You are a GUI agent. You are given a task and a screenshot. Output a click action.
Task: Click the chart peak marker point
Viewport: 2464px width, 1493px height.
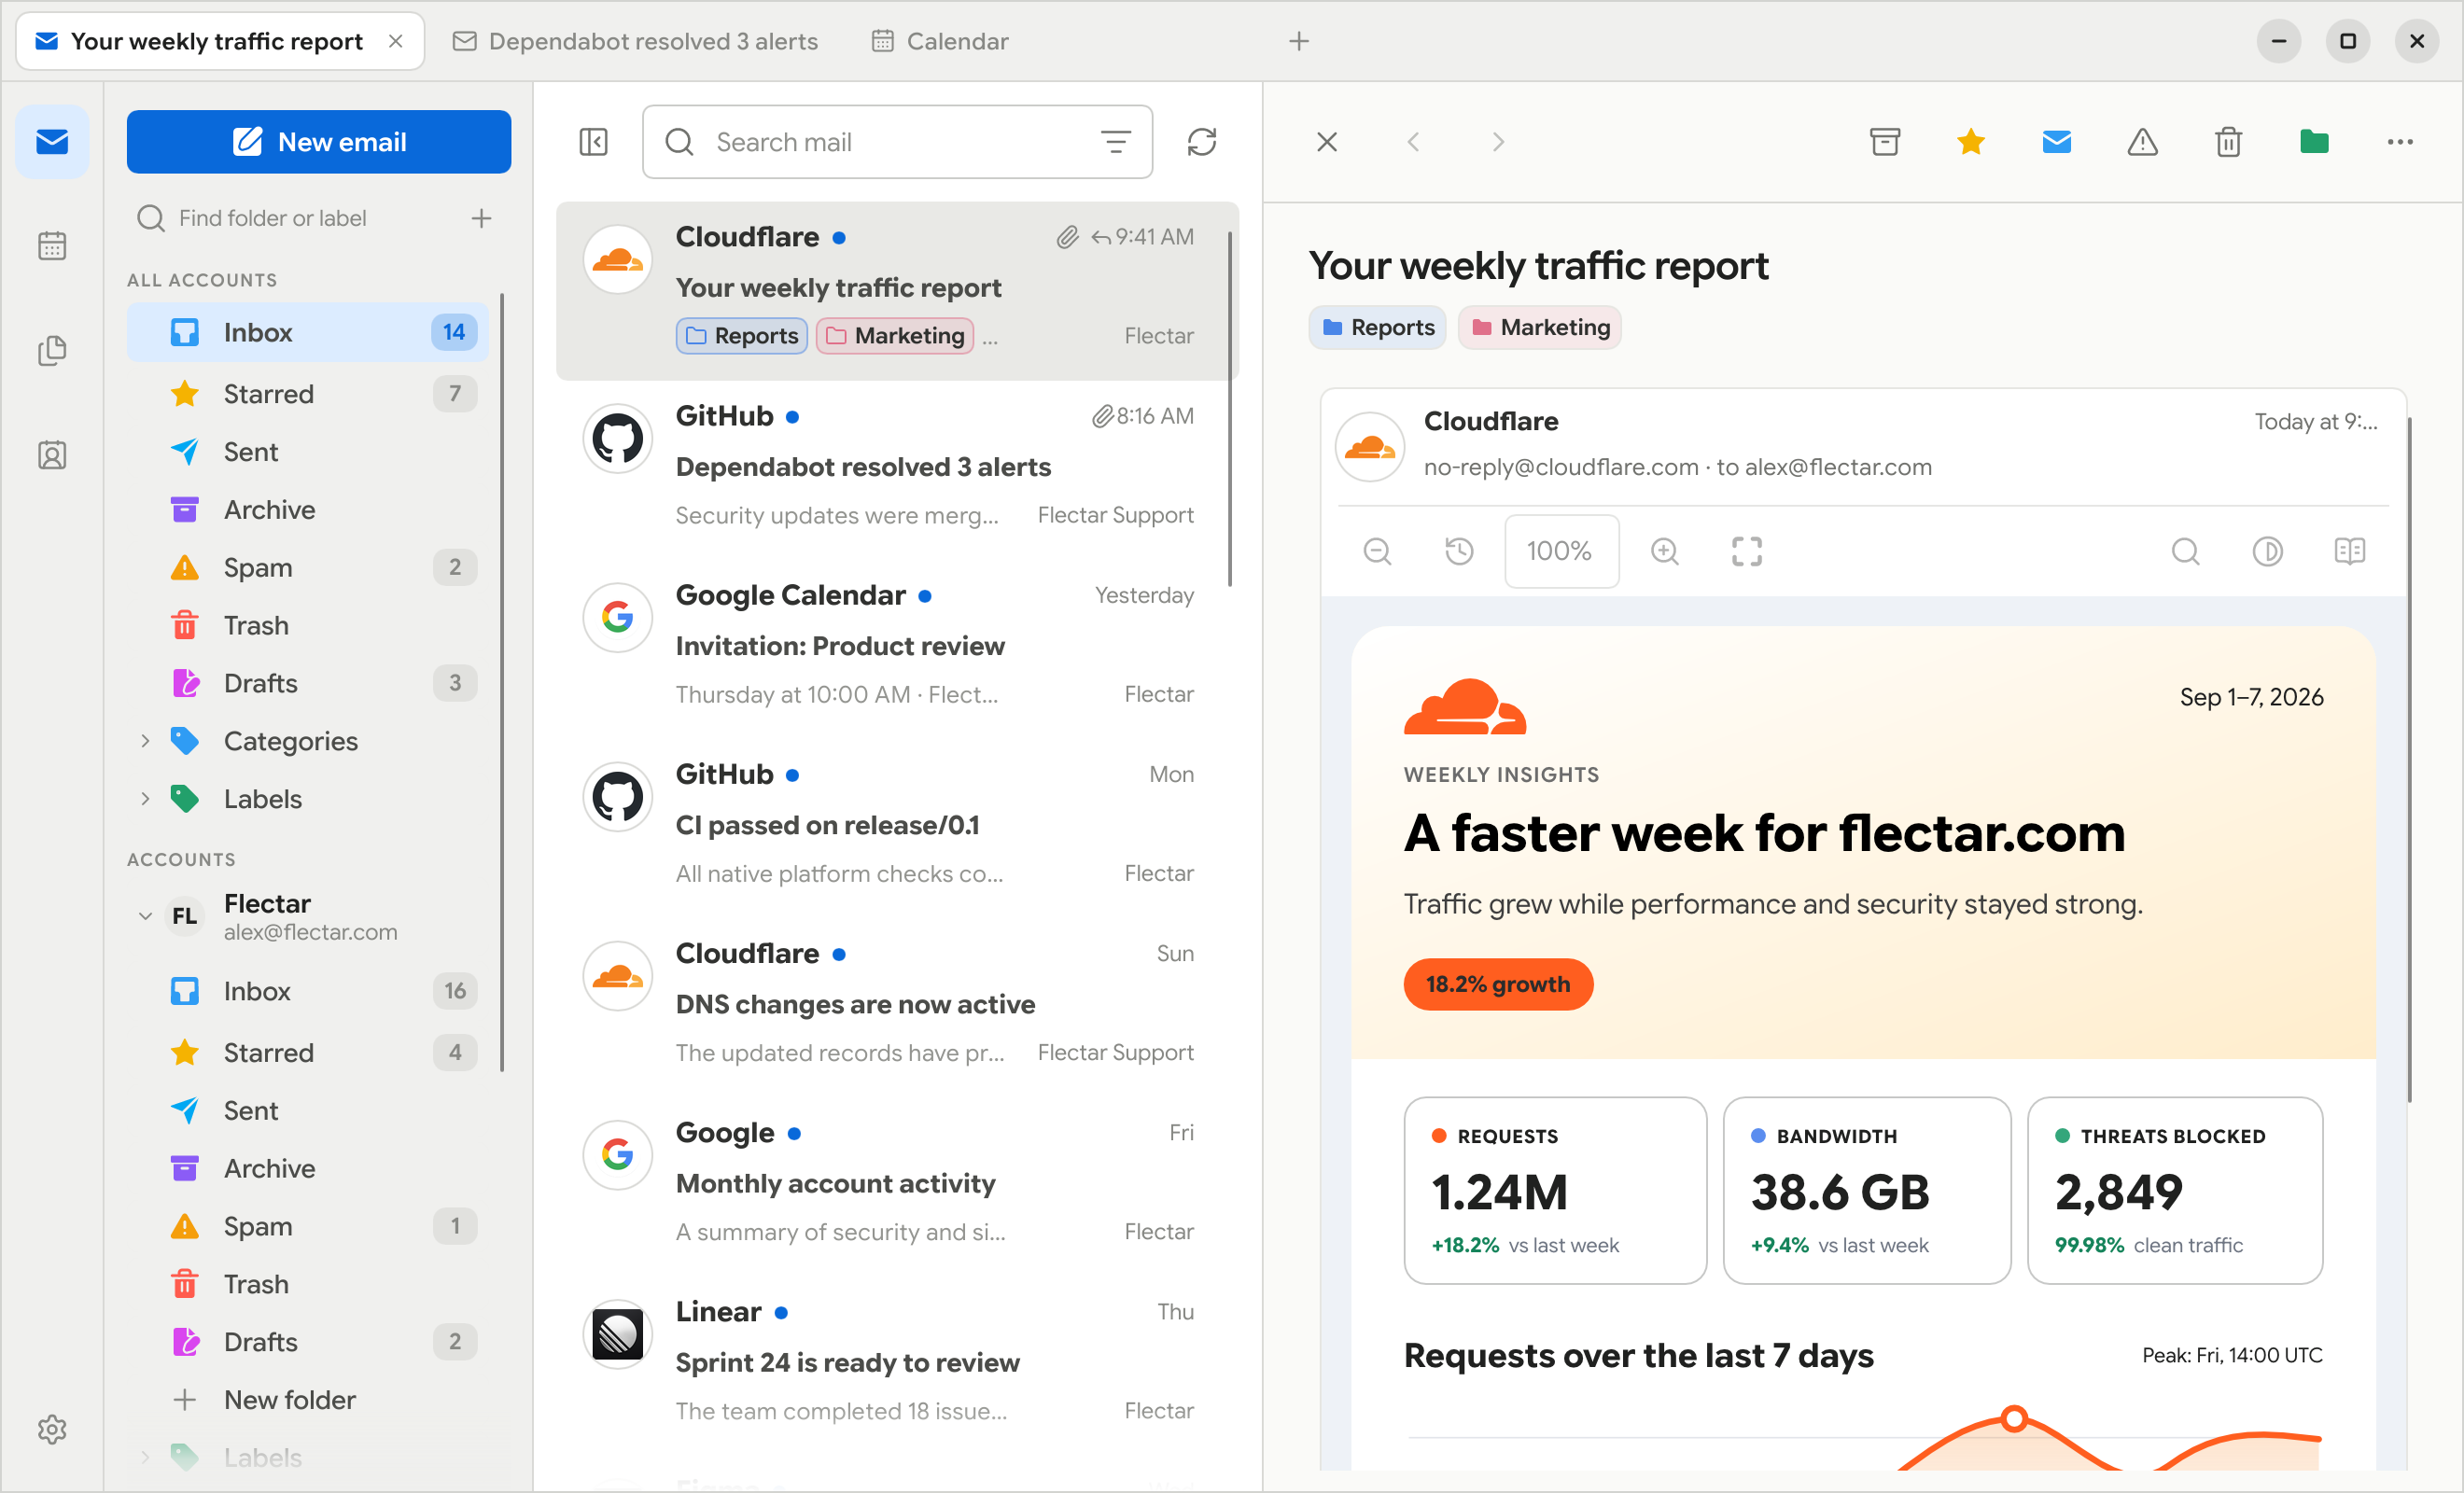pos(2015,1419)
